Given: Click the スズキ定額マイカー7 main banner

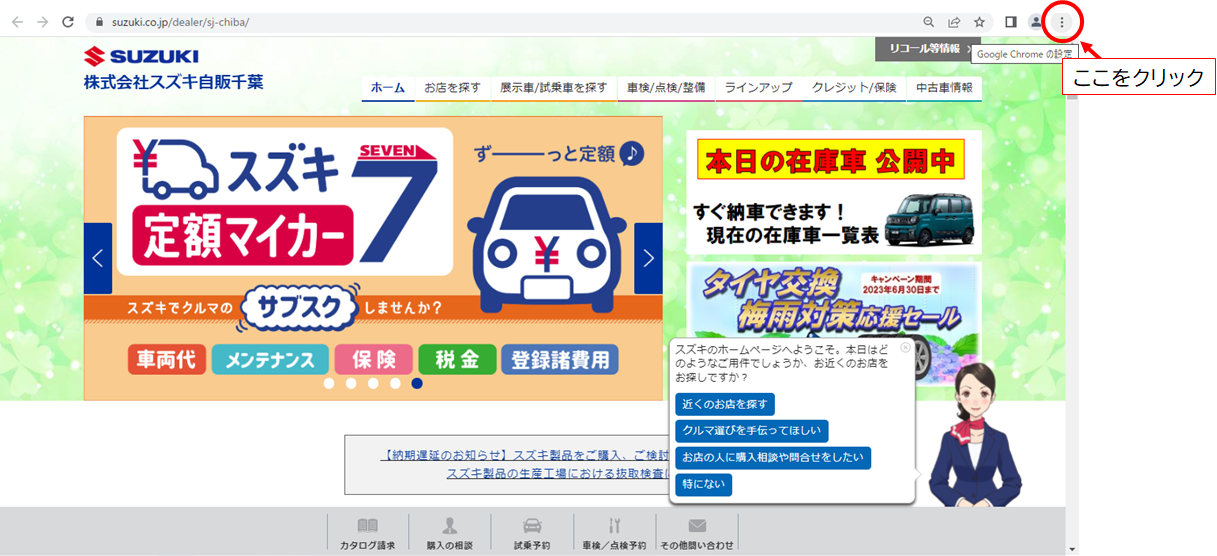Looking at the screenshot, I should coord(373,258).
